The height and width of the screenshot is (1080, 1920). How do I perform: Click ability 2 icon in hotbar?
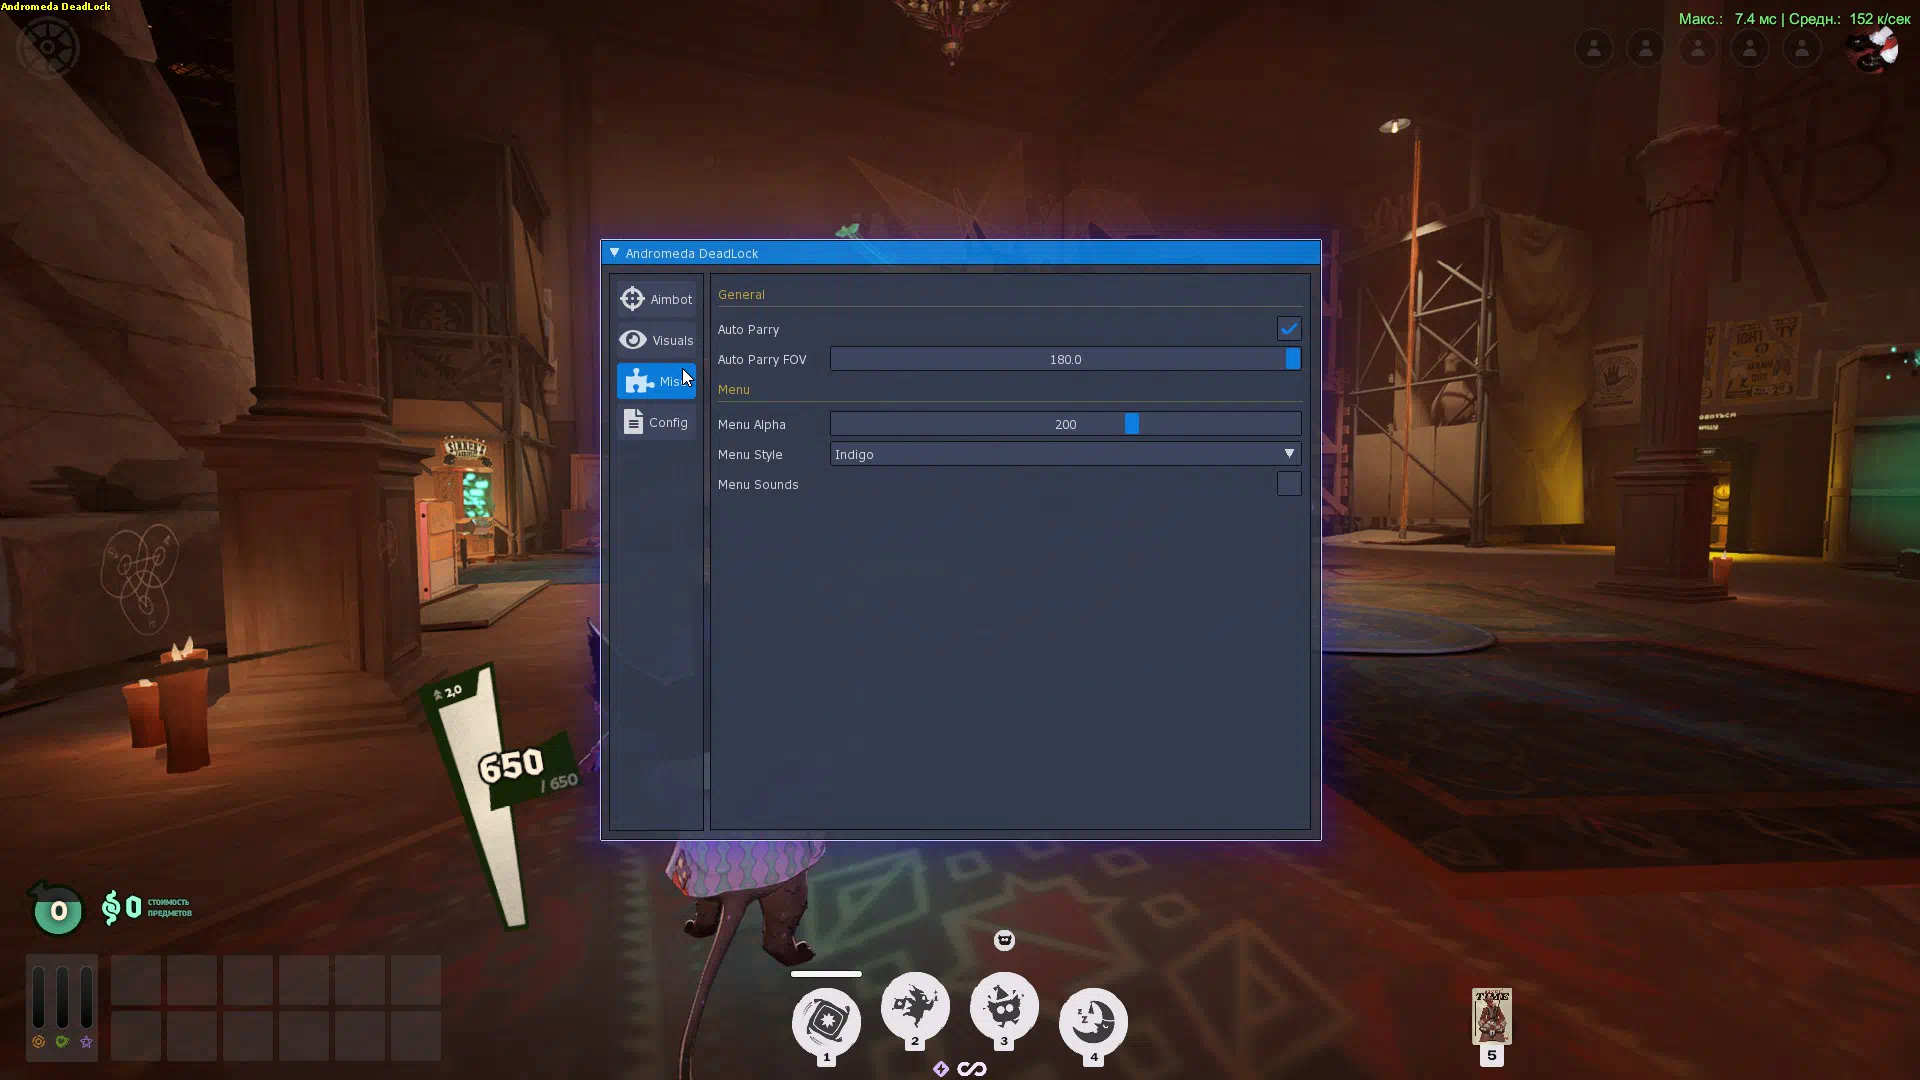[914, 1005]
